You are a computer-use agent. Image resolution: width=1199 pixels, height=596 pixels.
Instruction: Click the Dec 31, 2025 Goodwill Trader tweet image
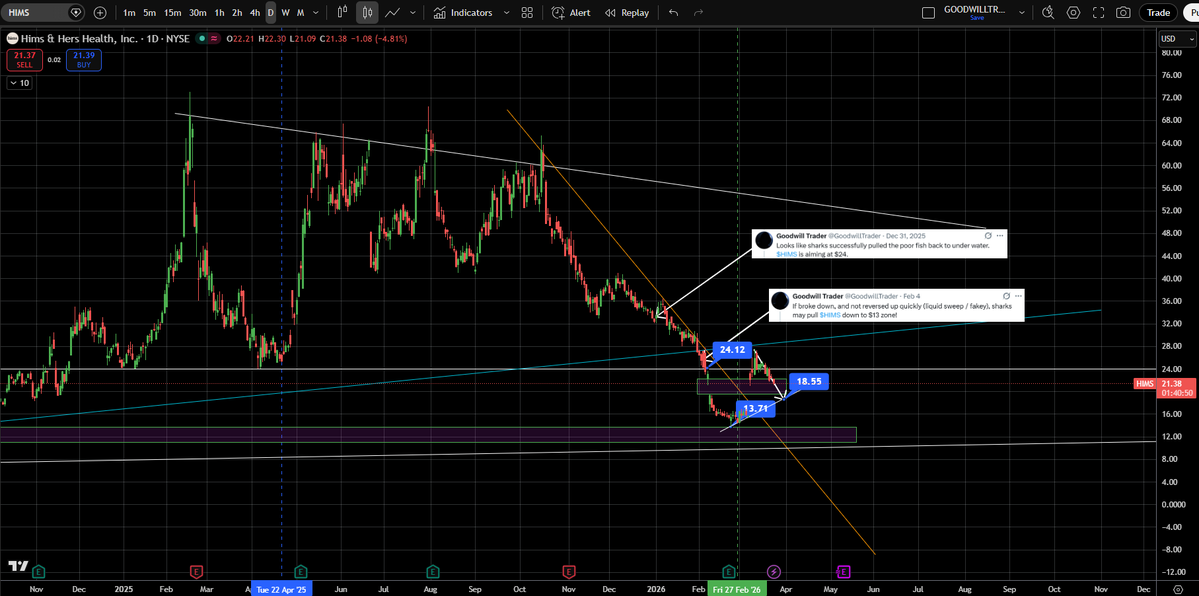[879, 243]
